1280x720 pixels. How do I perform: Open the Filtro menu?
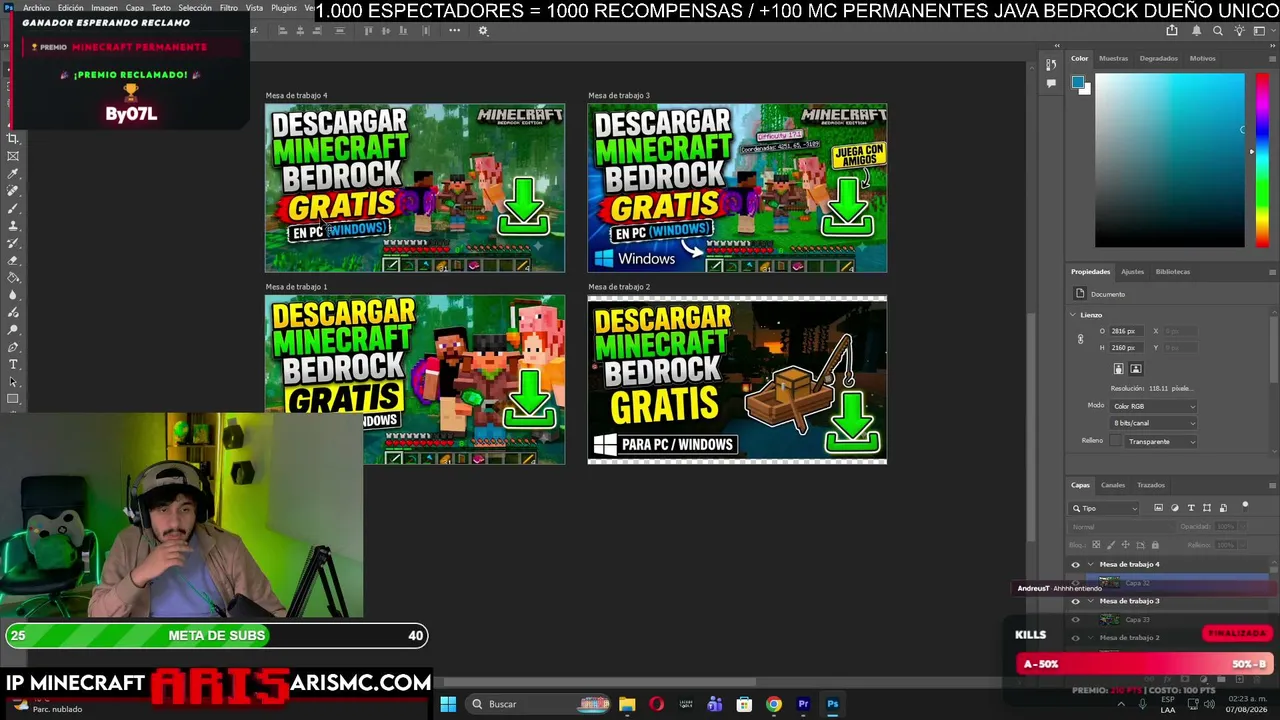229,8
